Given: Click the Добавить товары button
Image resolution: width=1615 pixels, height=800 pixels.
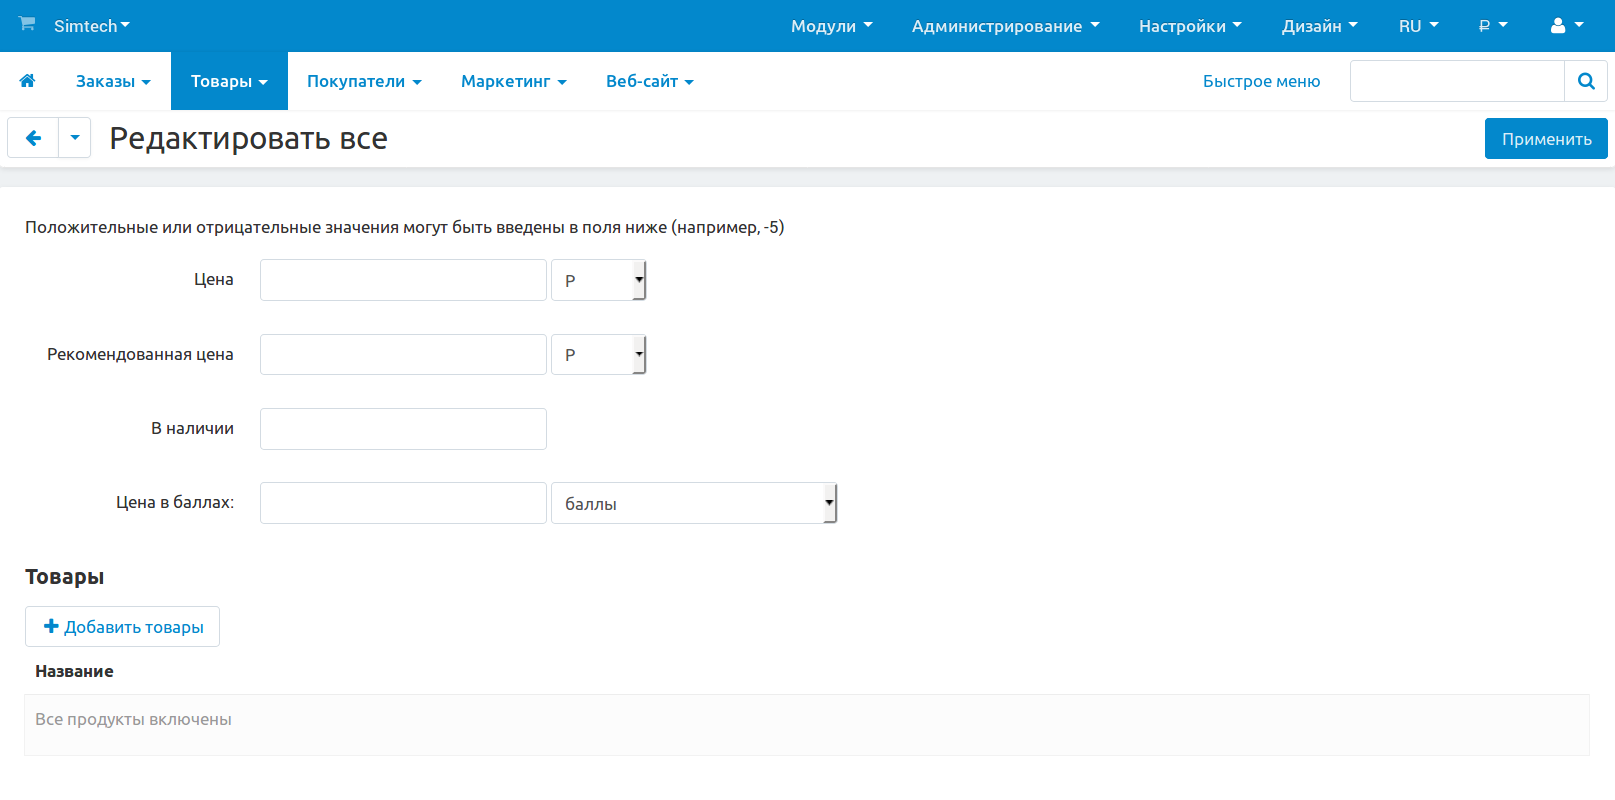Looking at the screenshot, I should click(x=122, y=627).
